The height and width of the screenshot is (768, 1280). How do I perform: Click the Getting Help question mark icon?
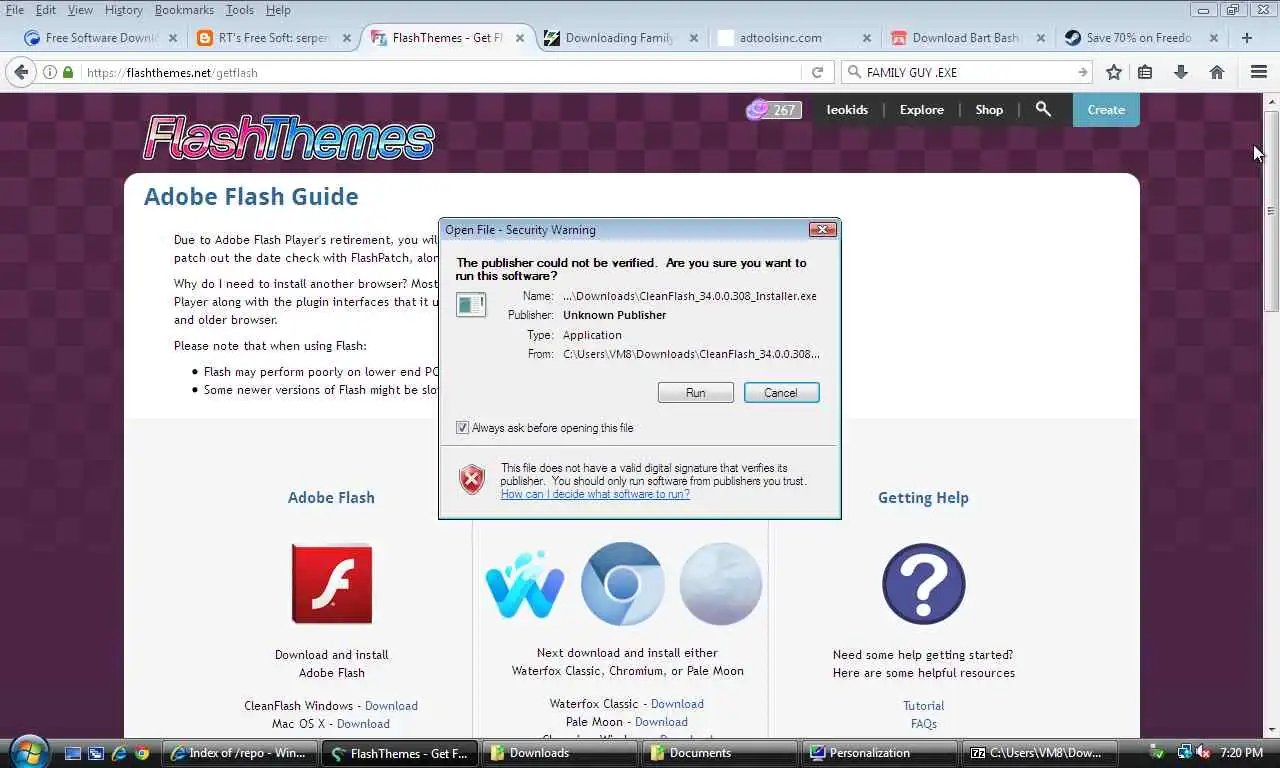click(924, 584)
